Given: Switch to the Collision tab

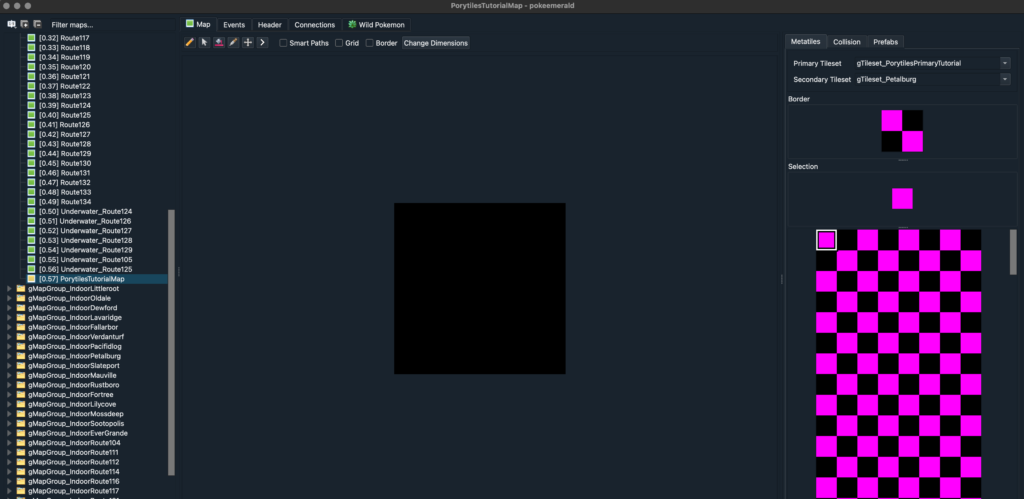Looking at the screenshot, I should [846, 42].
